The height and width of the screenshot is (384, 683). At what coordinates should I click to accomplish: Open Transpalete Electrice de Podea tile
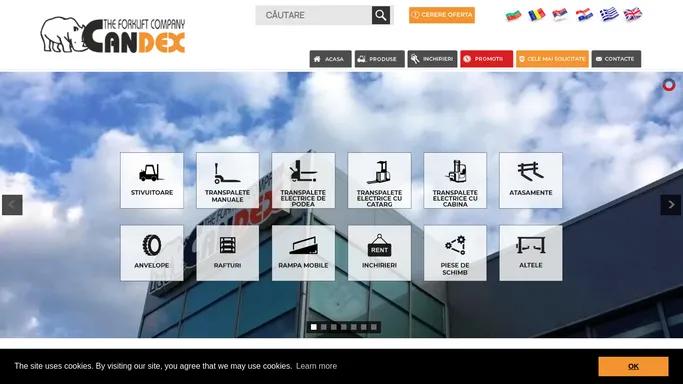click(303, 180)
